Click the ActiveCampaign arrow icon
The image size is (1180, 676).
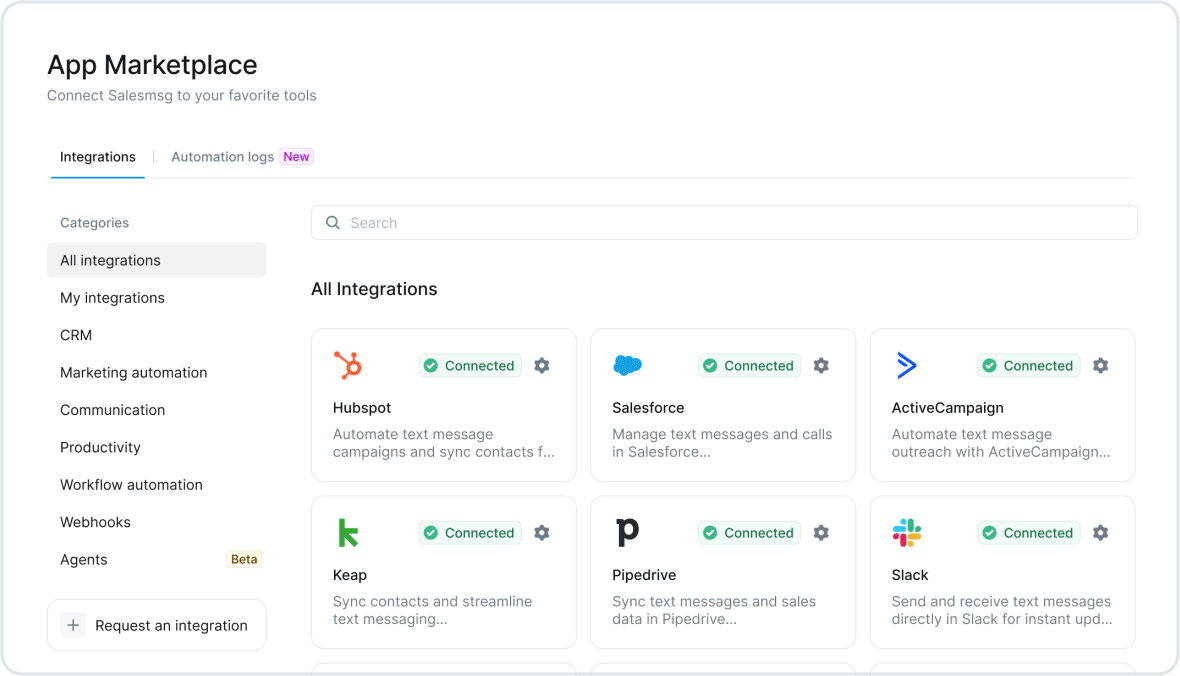point(906,365)
